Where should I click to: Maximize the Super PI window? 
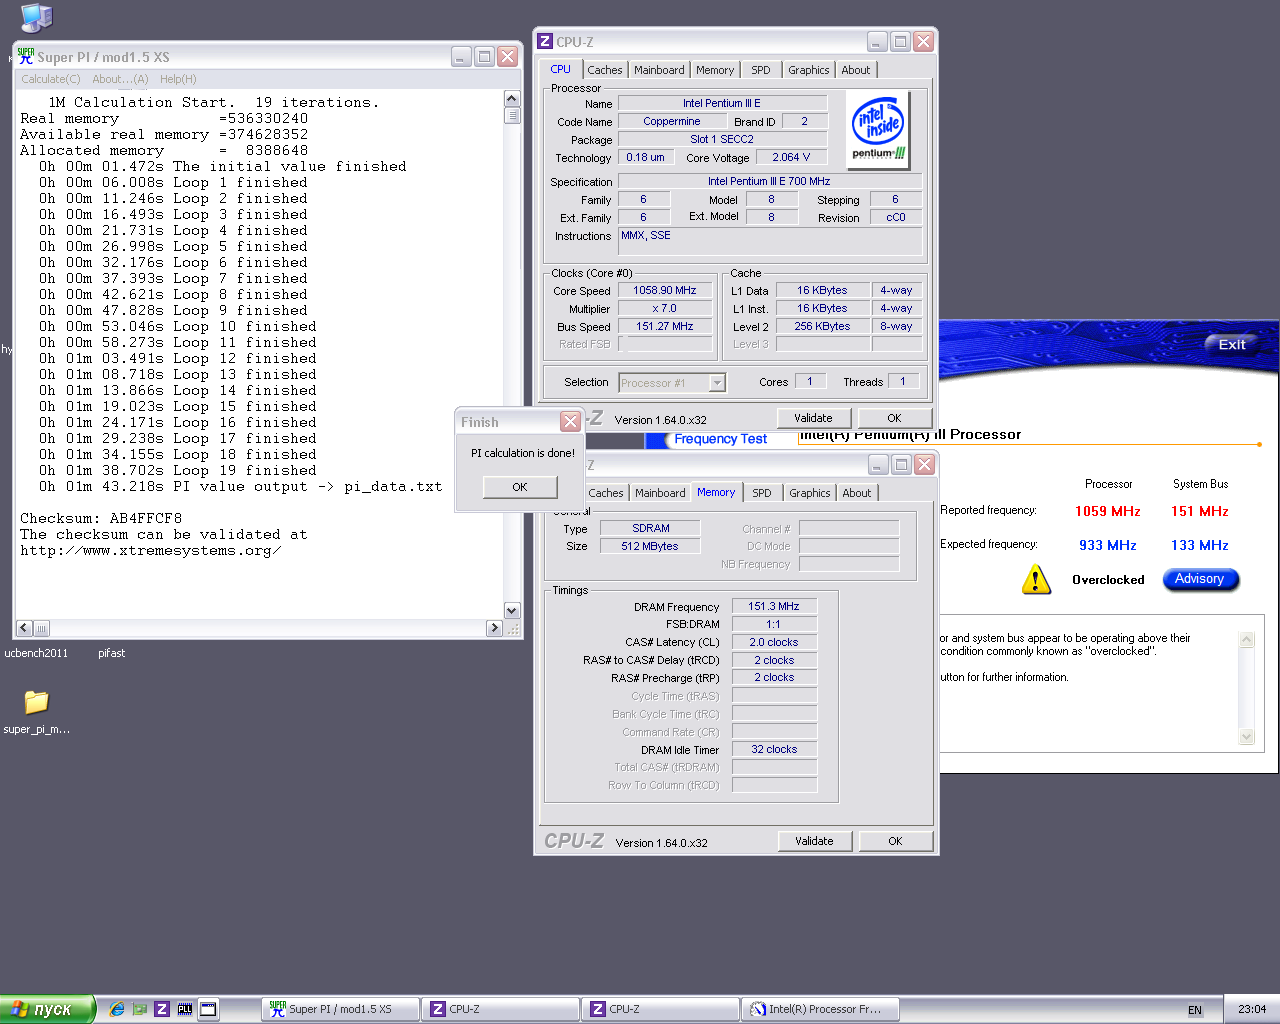pos(484,57)
